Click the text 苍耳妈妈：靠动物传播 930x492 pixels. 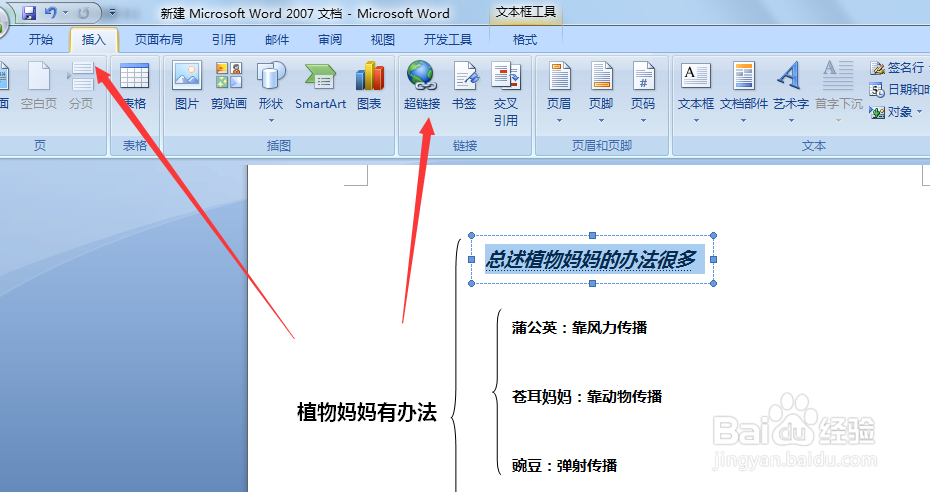(x=587, y=397)
